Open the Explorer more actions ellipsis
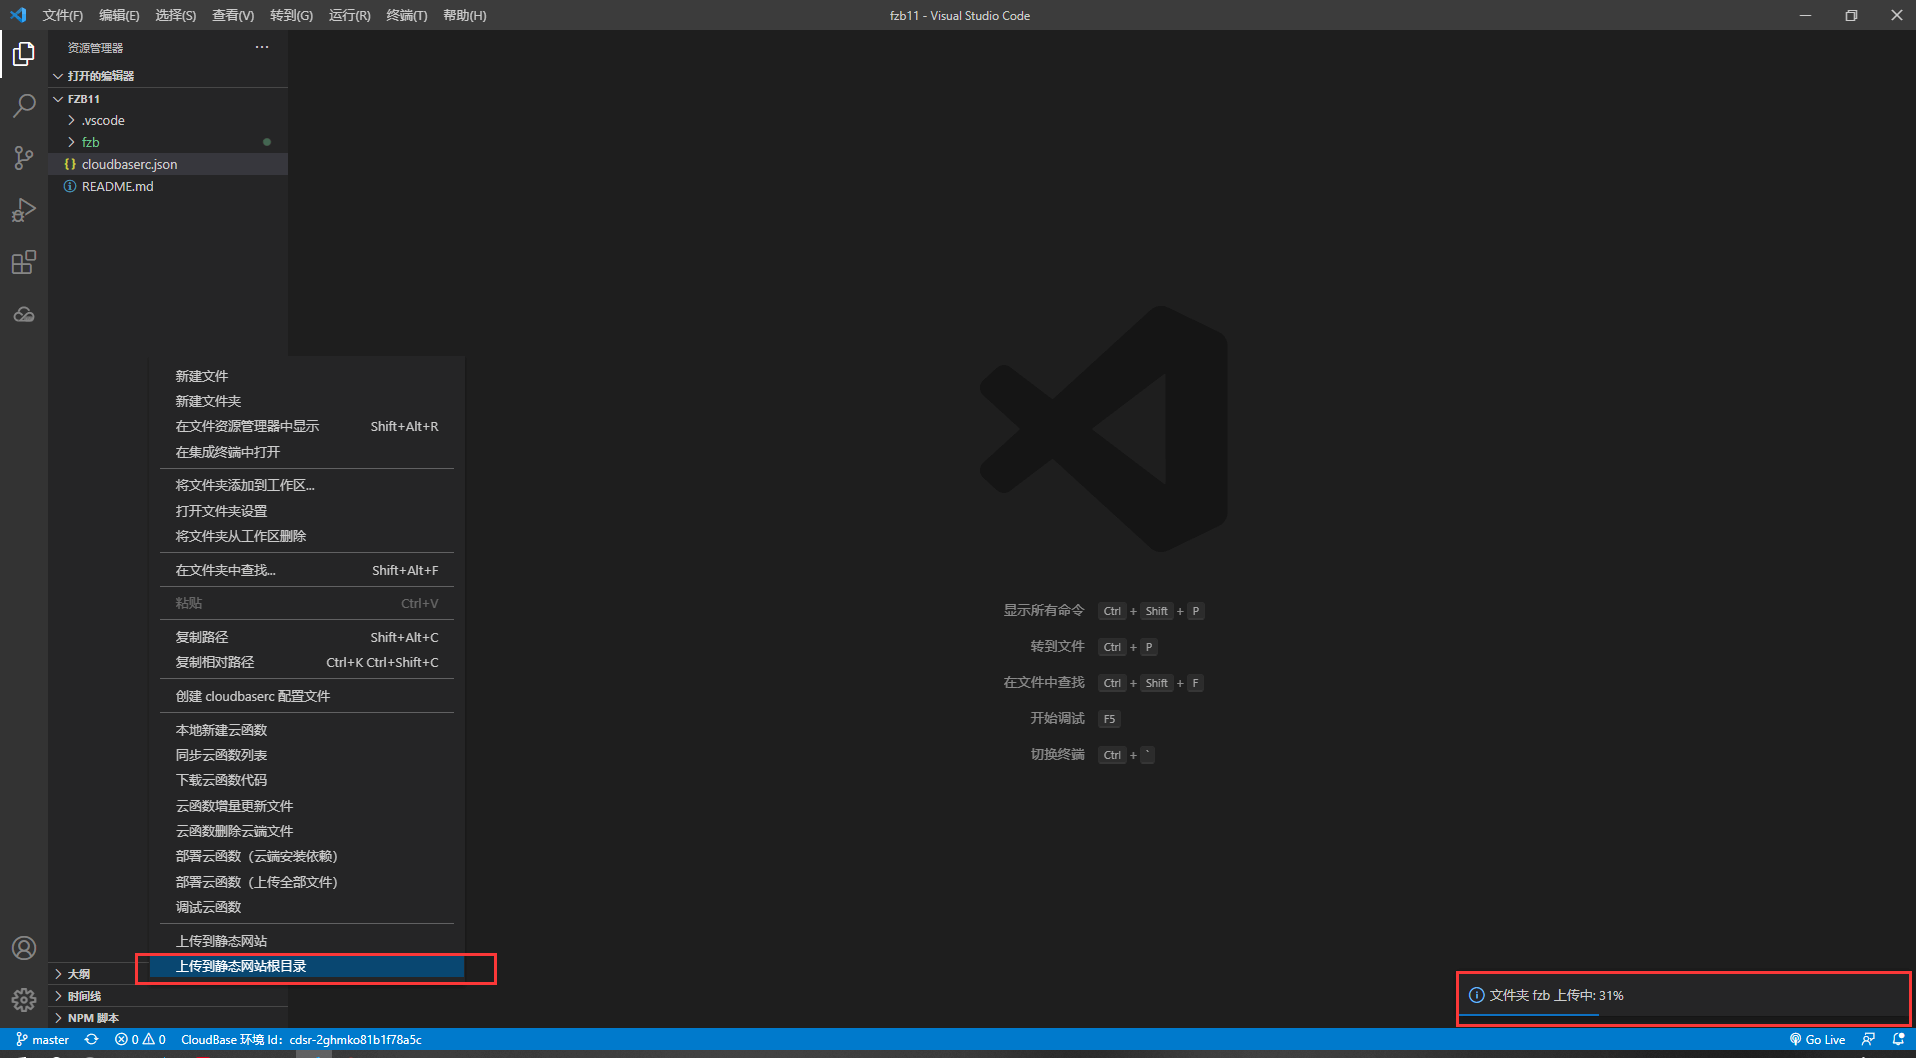 (x=262, y=47)
